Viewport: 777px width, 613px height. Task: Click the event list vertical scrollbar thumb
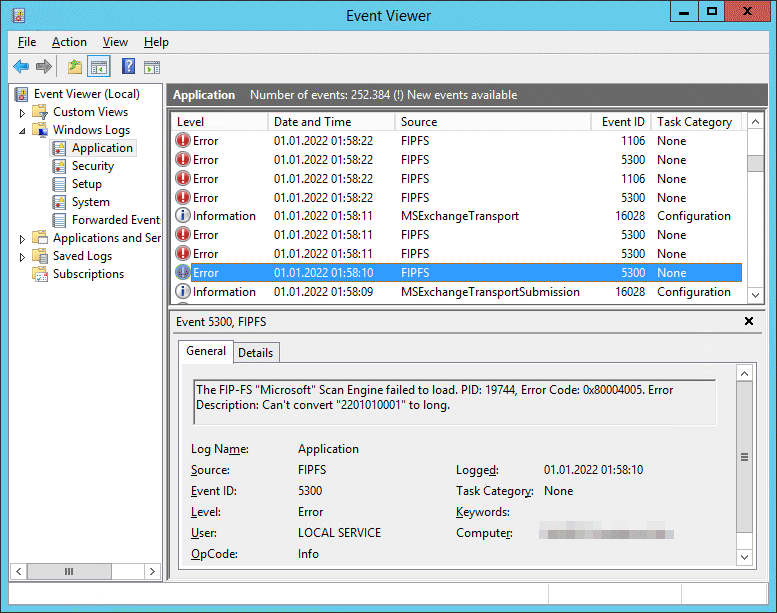[x=755, y=163]
